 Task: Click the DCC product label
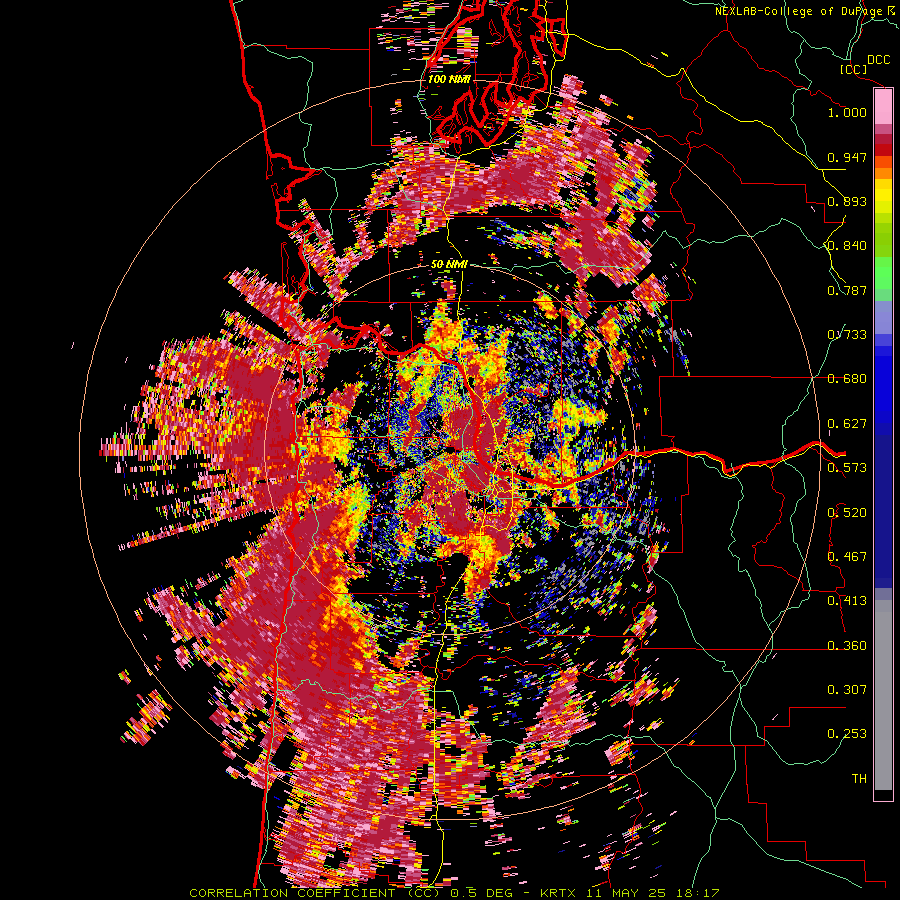(x=878, y=59)
